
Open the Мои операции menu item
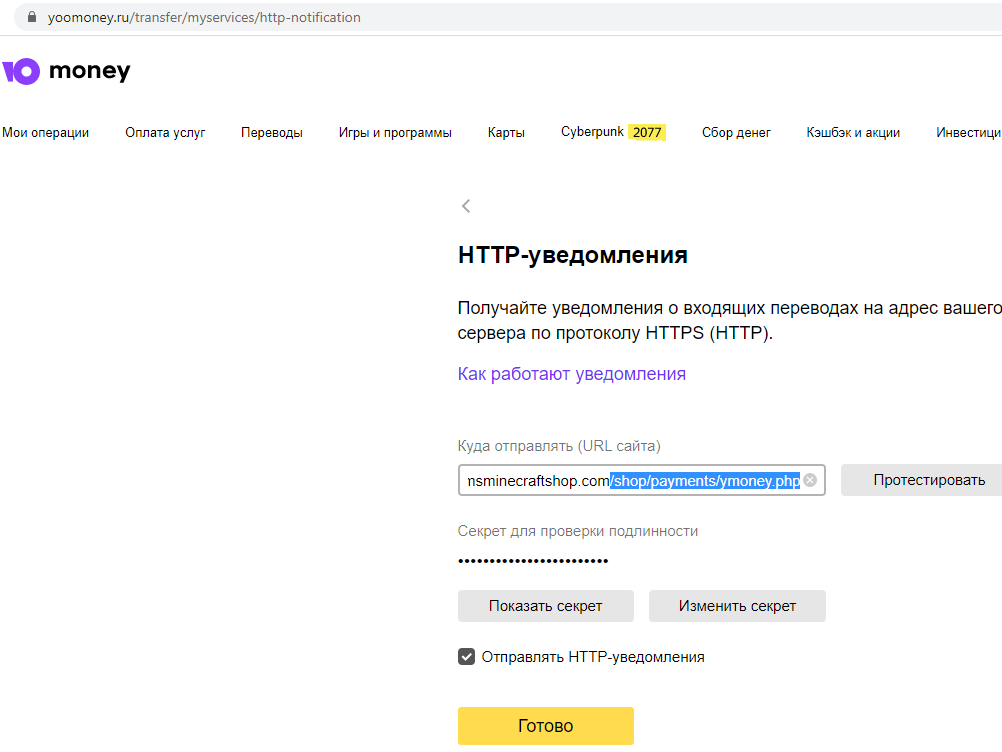46,133
